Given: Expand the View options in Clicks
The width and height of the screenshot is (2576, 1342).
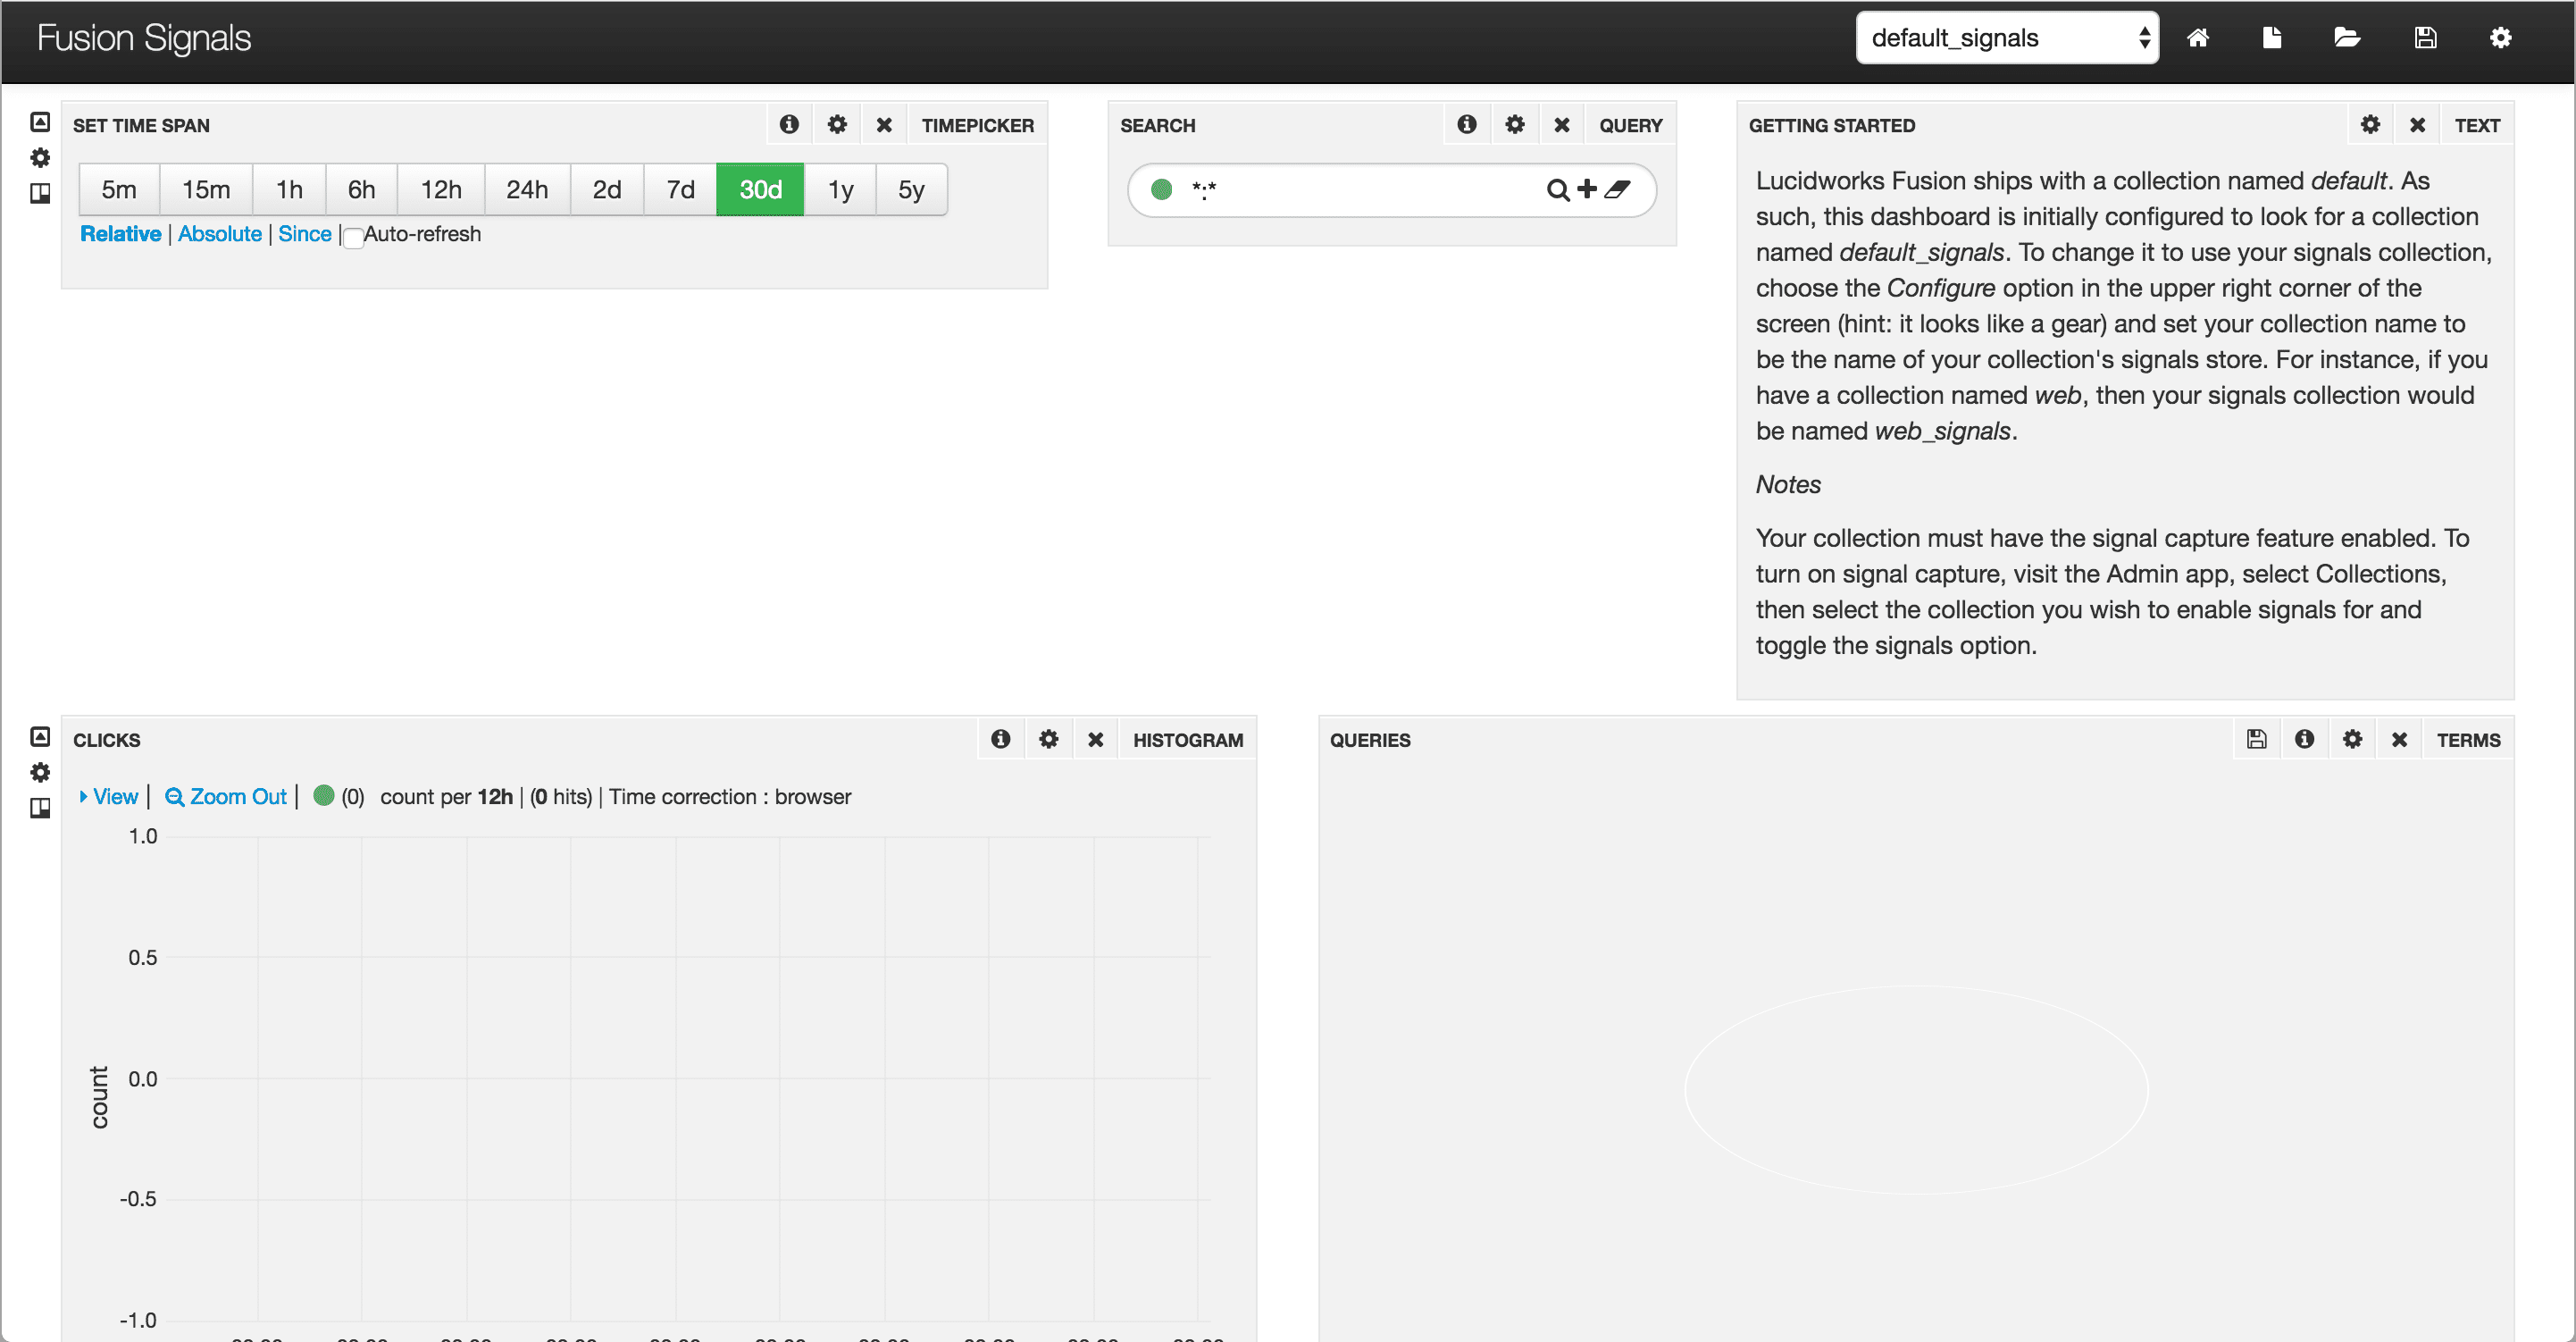Looking at the screenshot, I should [108, 797].
